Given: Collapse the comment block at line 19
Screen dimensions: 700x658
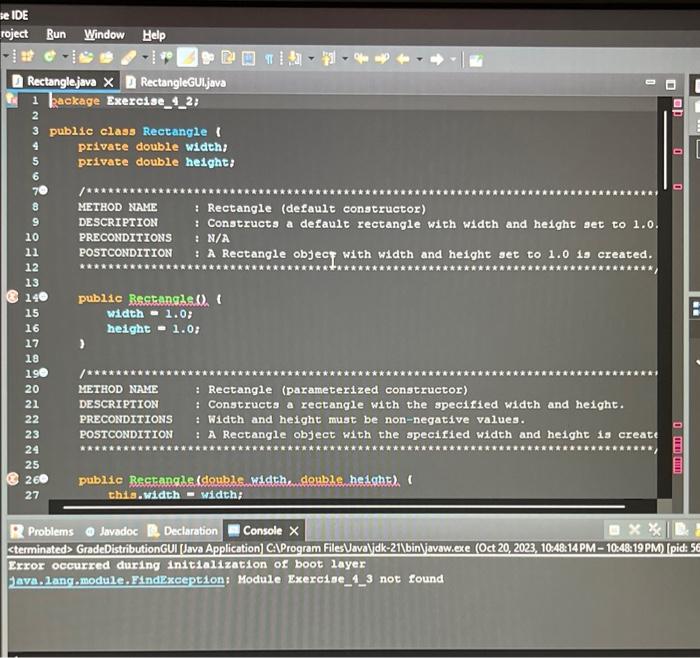Looking at the screenshot, I should coord(44,372).
